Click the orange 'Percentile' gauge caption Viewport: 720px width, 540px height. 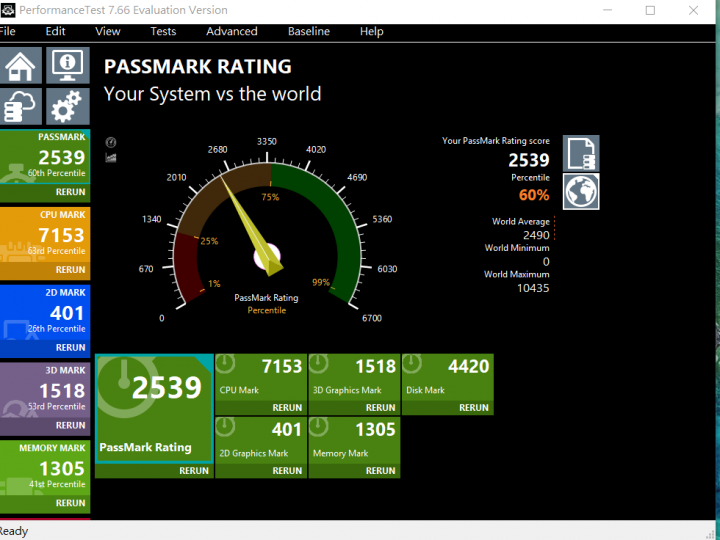pyautogui.click(x=267, y=310)
